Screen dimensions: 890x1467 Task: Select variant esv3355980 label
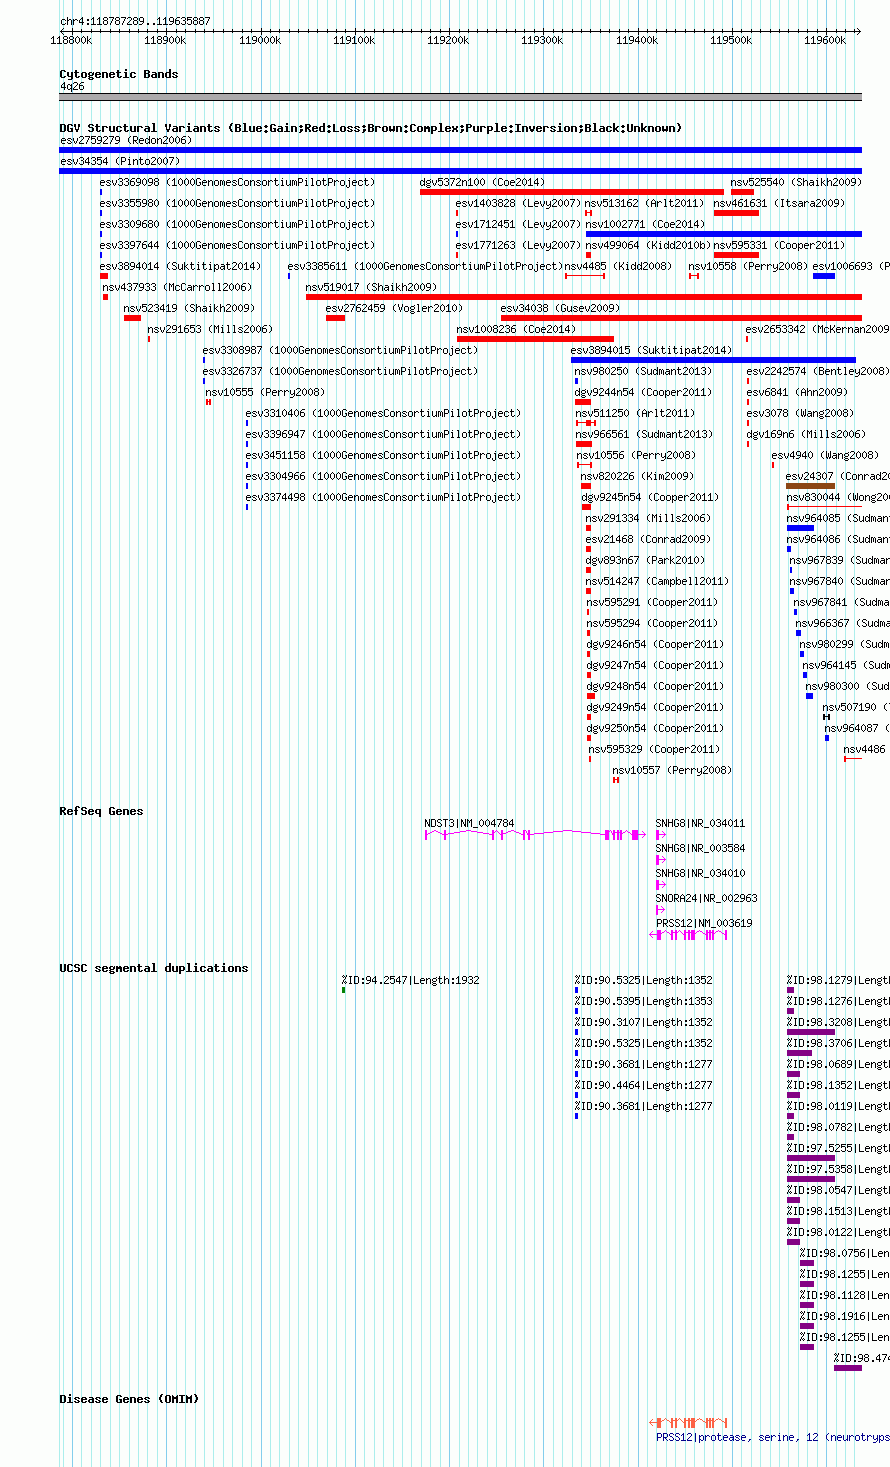237,203
